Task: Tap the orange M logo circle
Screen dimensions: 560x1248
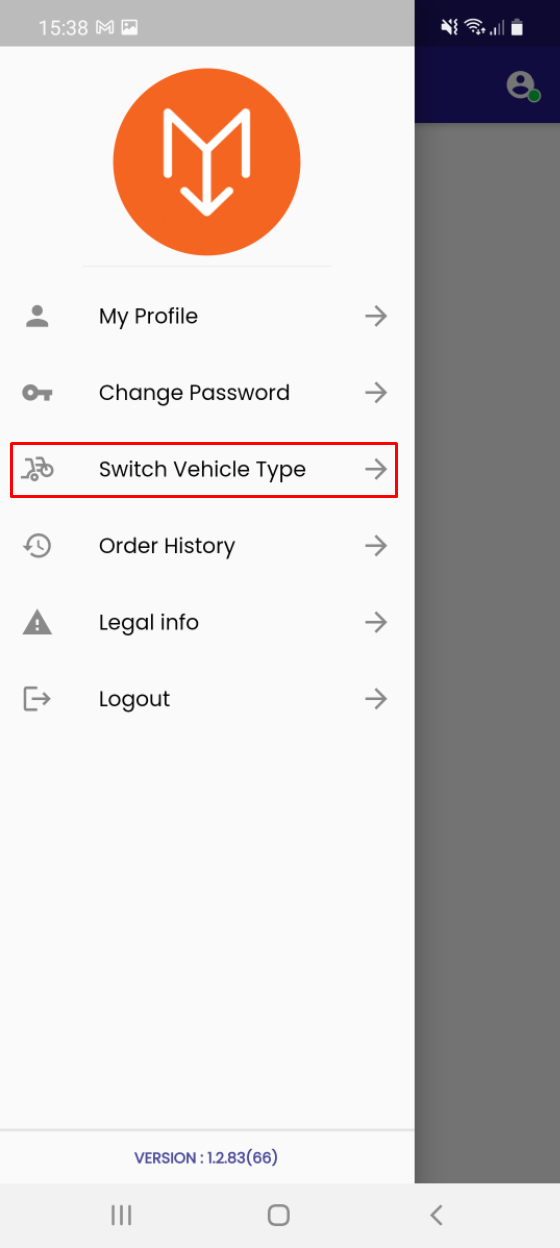Action: point(207,162)
